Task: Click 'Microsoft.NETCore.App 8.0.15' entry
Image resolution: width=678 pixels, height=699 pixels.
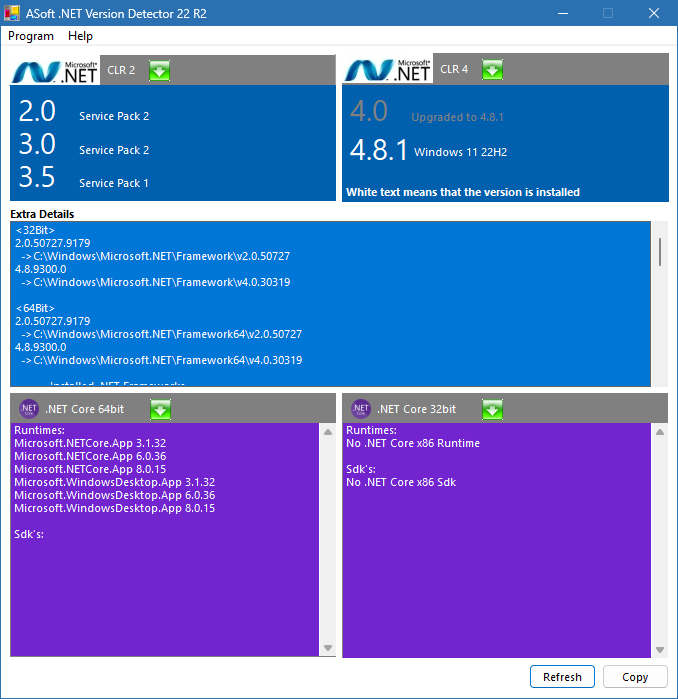Action: [x=90, y=469]
